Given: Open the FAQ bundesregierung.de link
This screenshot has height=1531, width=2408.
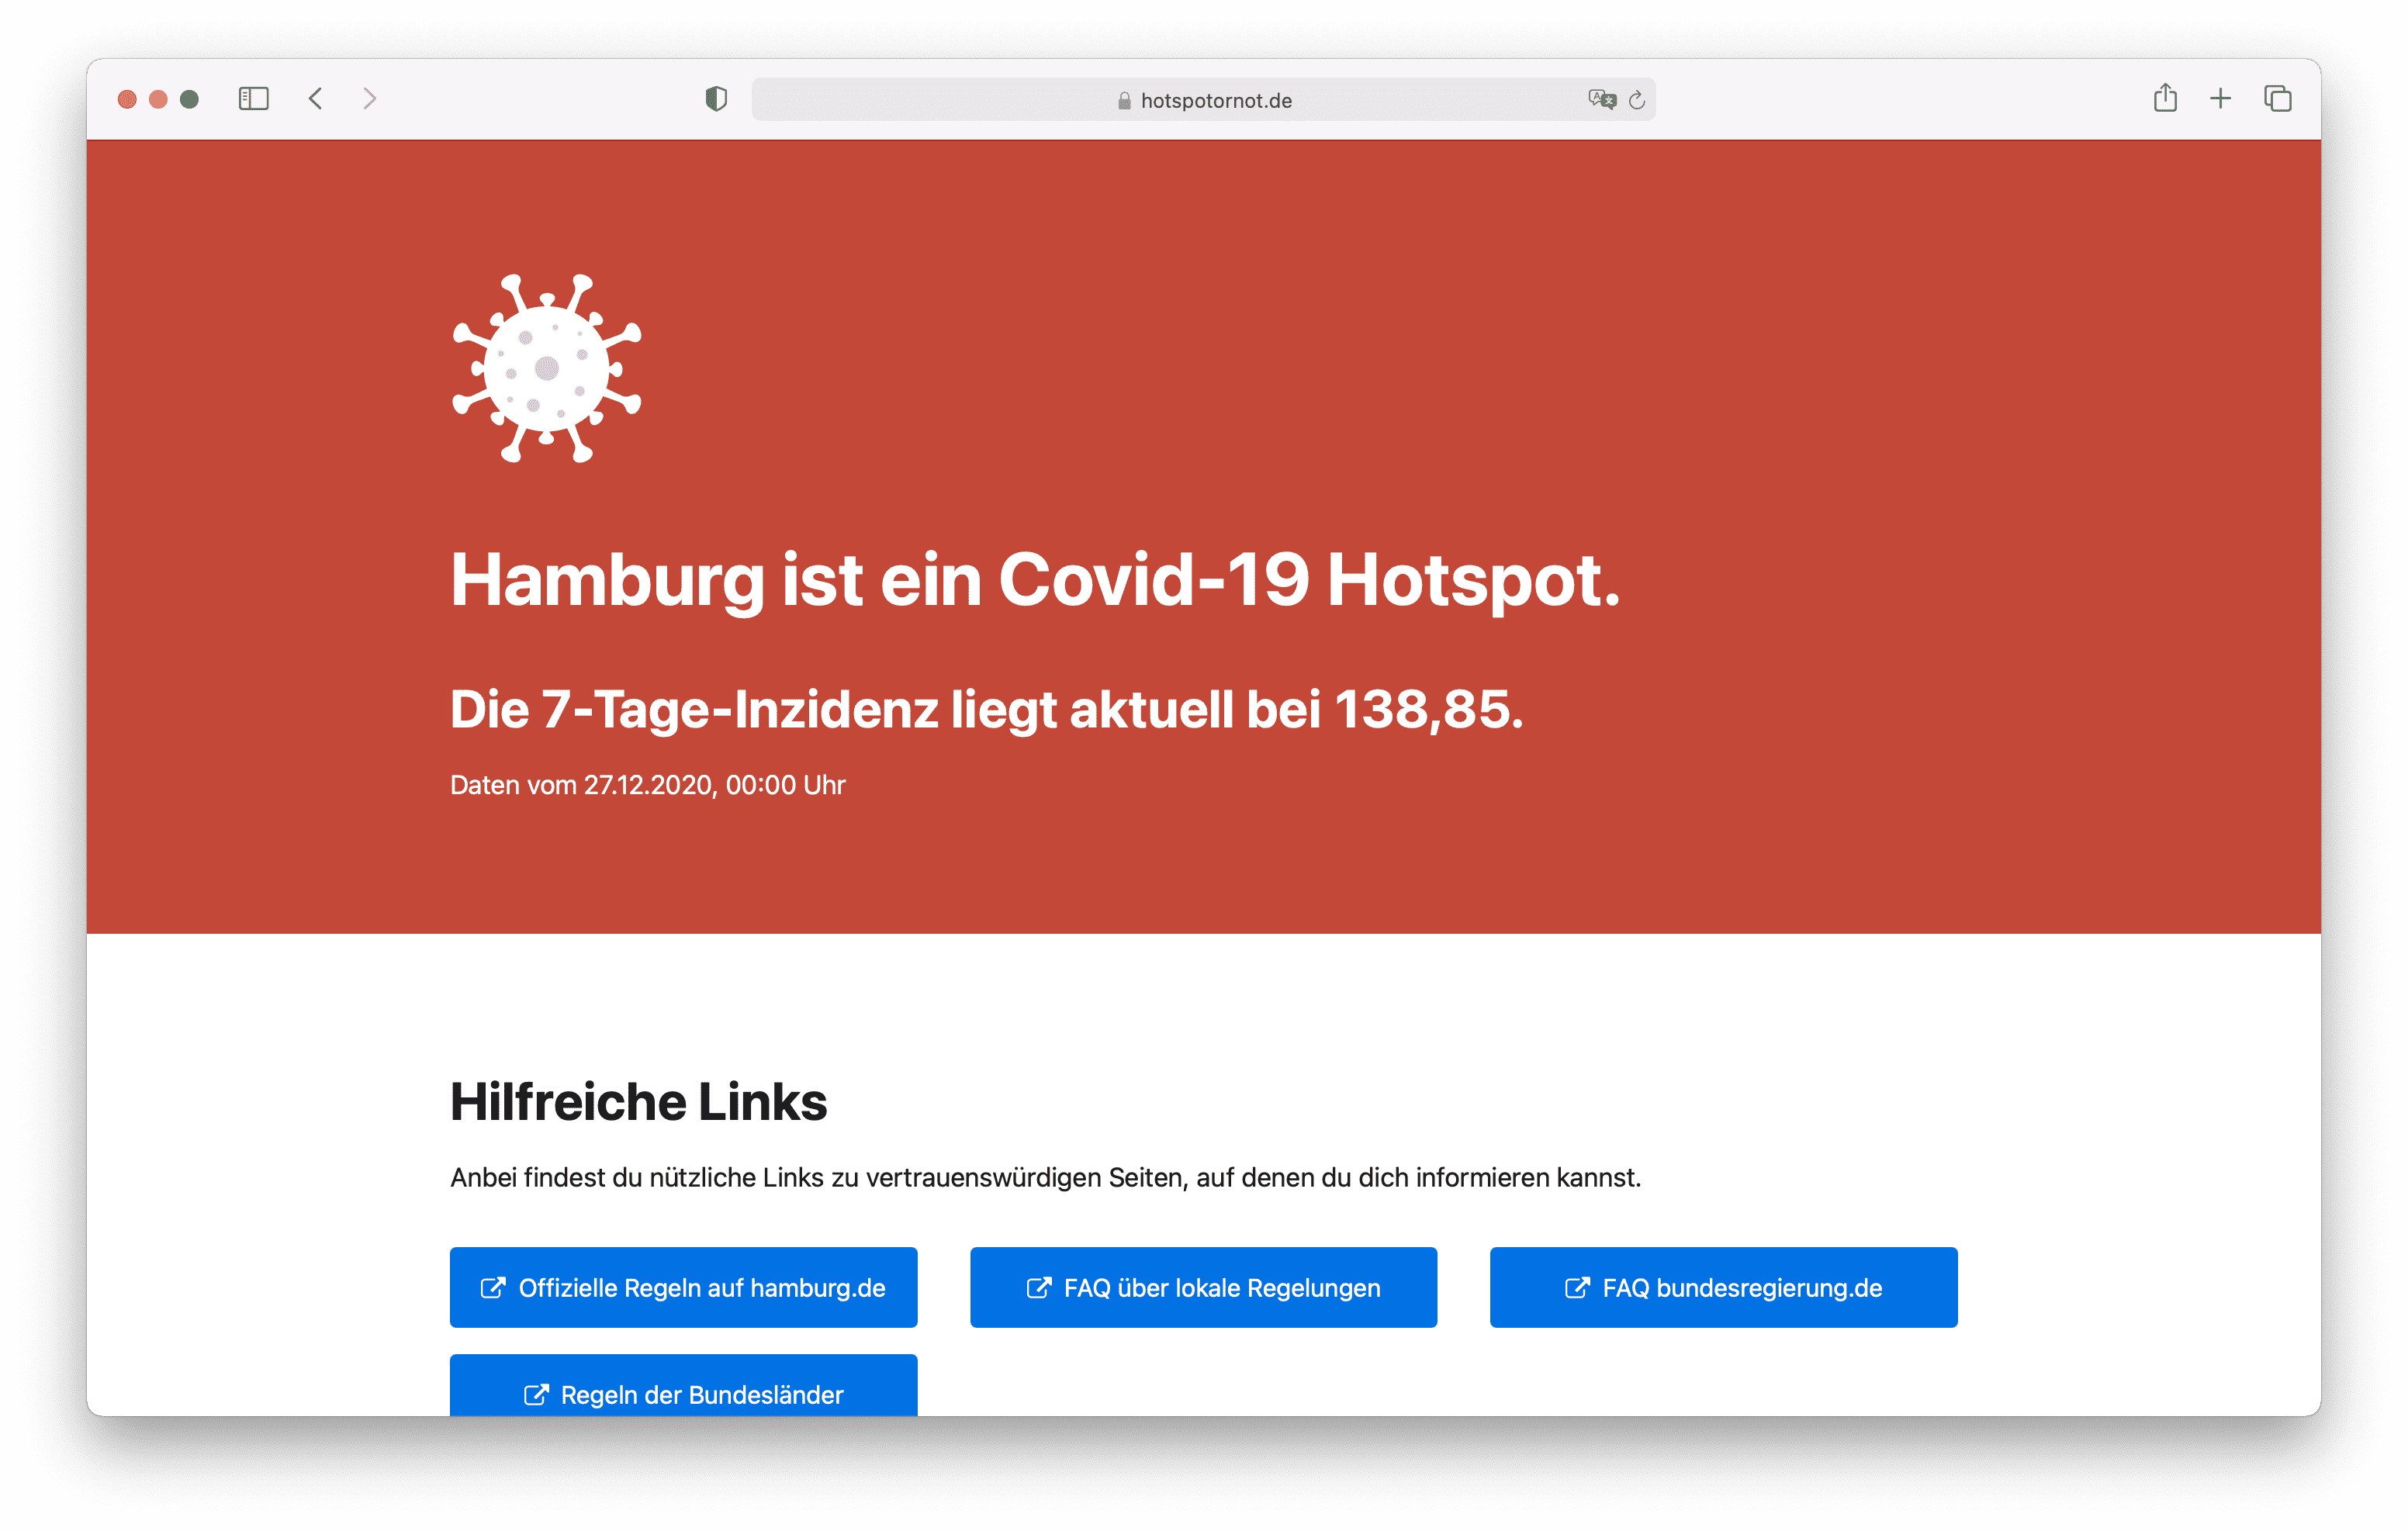Looking at the screenshot, I should [x=1723, y=1287].
